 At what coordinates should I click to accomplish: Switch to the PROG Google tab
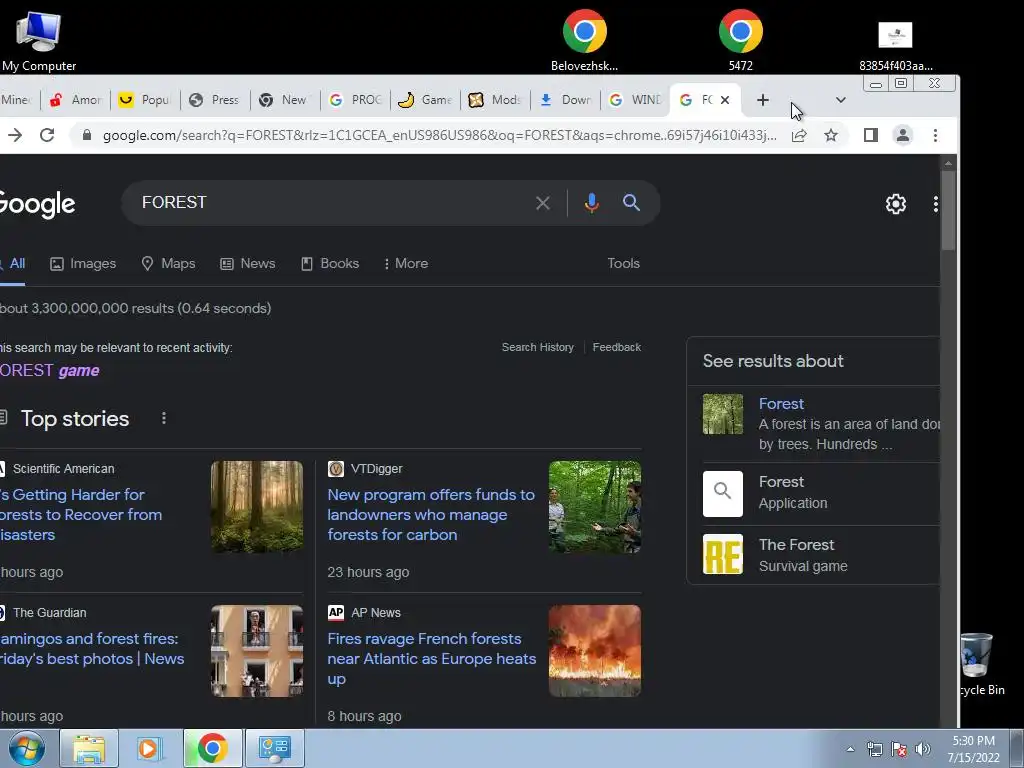click(355, 100)
